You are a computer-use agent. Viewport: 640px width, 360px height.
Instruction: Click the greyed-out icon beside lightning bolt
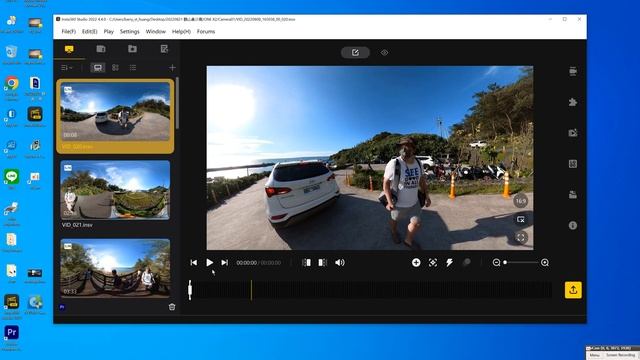click(466, 262)
